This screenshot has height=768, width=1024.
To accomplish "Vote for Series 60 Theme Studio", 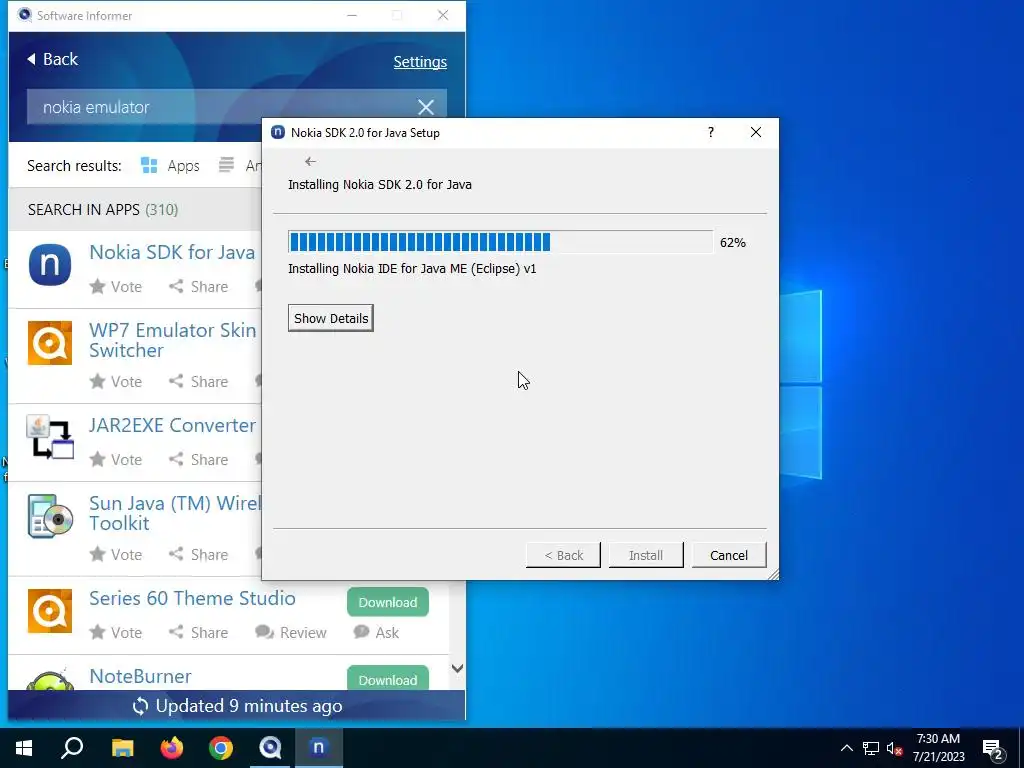I will coord(116,633).
